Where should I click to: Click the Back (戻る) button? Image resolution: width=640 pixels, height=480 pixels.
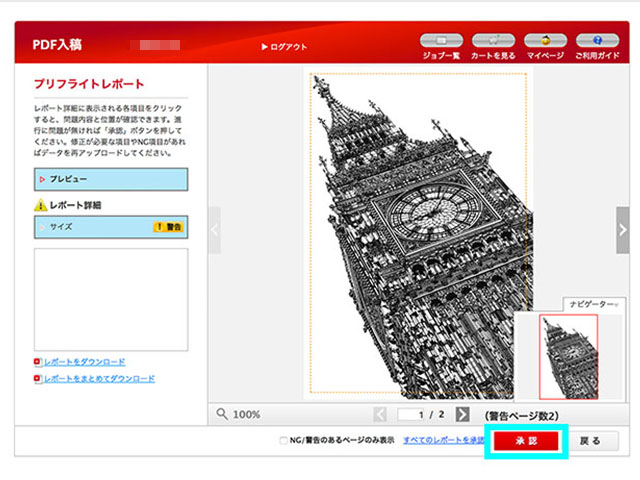tap(590, 441)
